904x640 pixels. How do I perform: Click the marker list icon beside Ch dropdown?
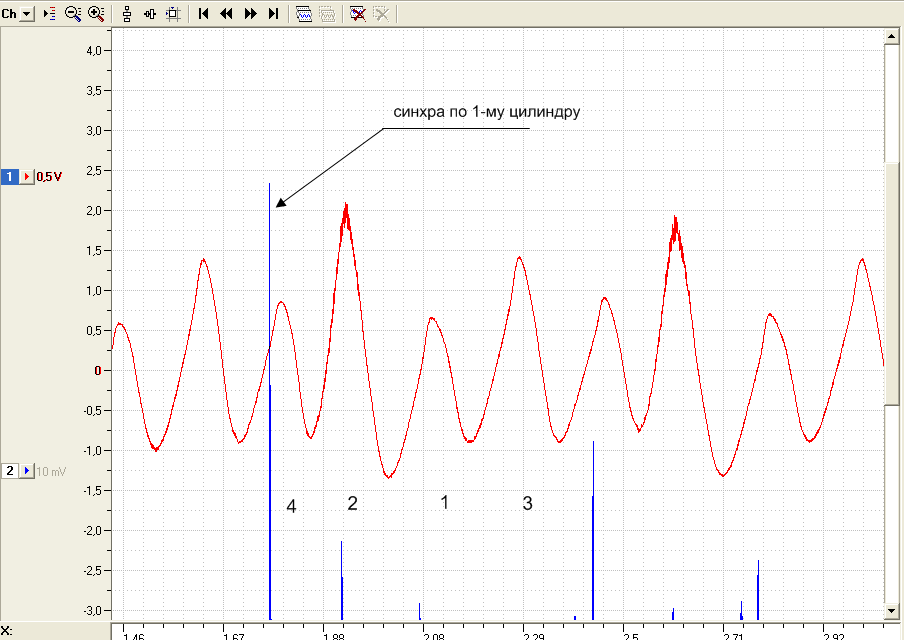point(50,13)
